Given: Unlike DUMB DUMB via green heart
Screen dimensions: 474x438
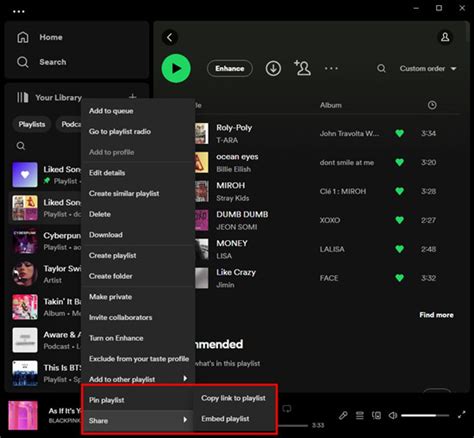Looking at the screenshot, I should click(x=399, y=220).
